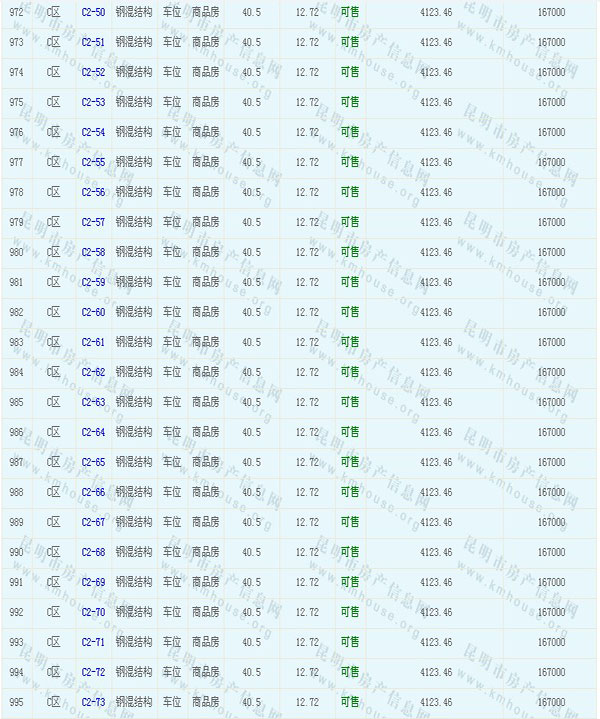Open the C2-67 unit link

(x=93, y=522)
